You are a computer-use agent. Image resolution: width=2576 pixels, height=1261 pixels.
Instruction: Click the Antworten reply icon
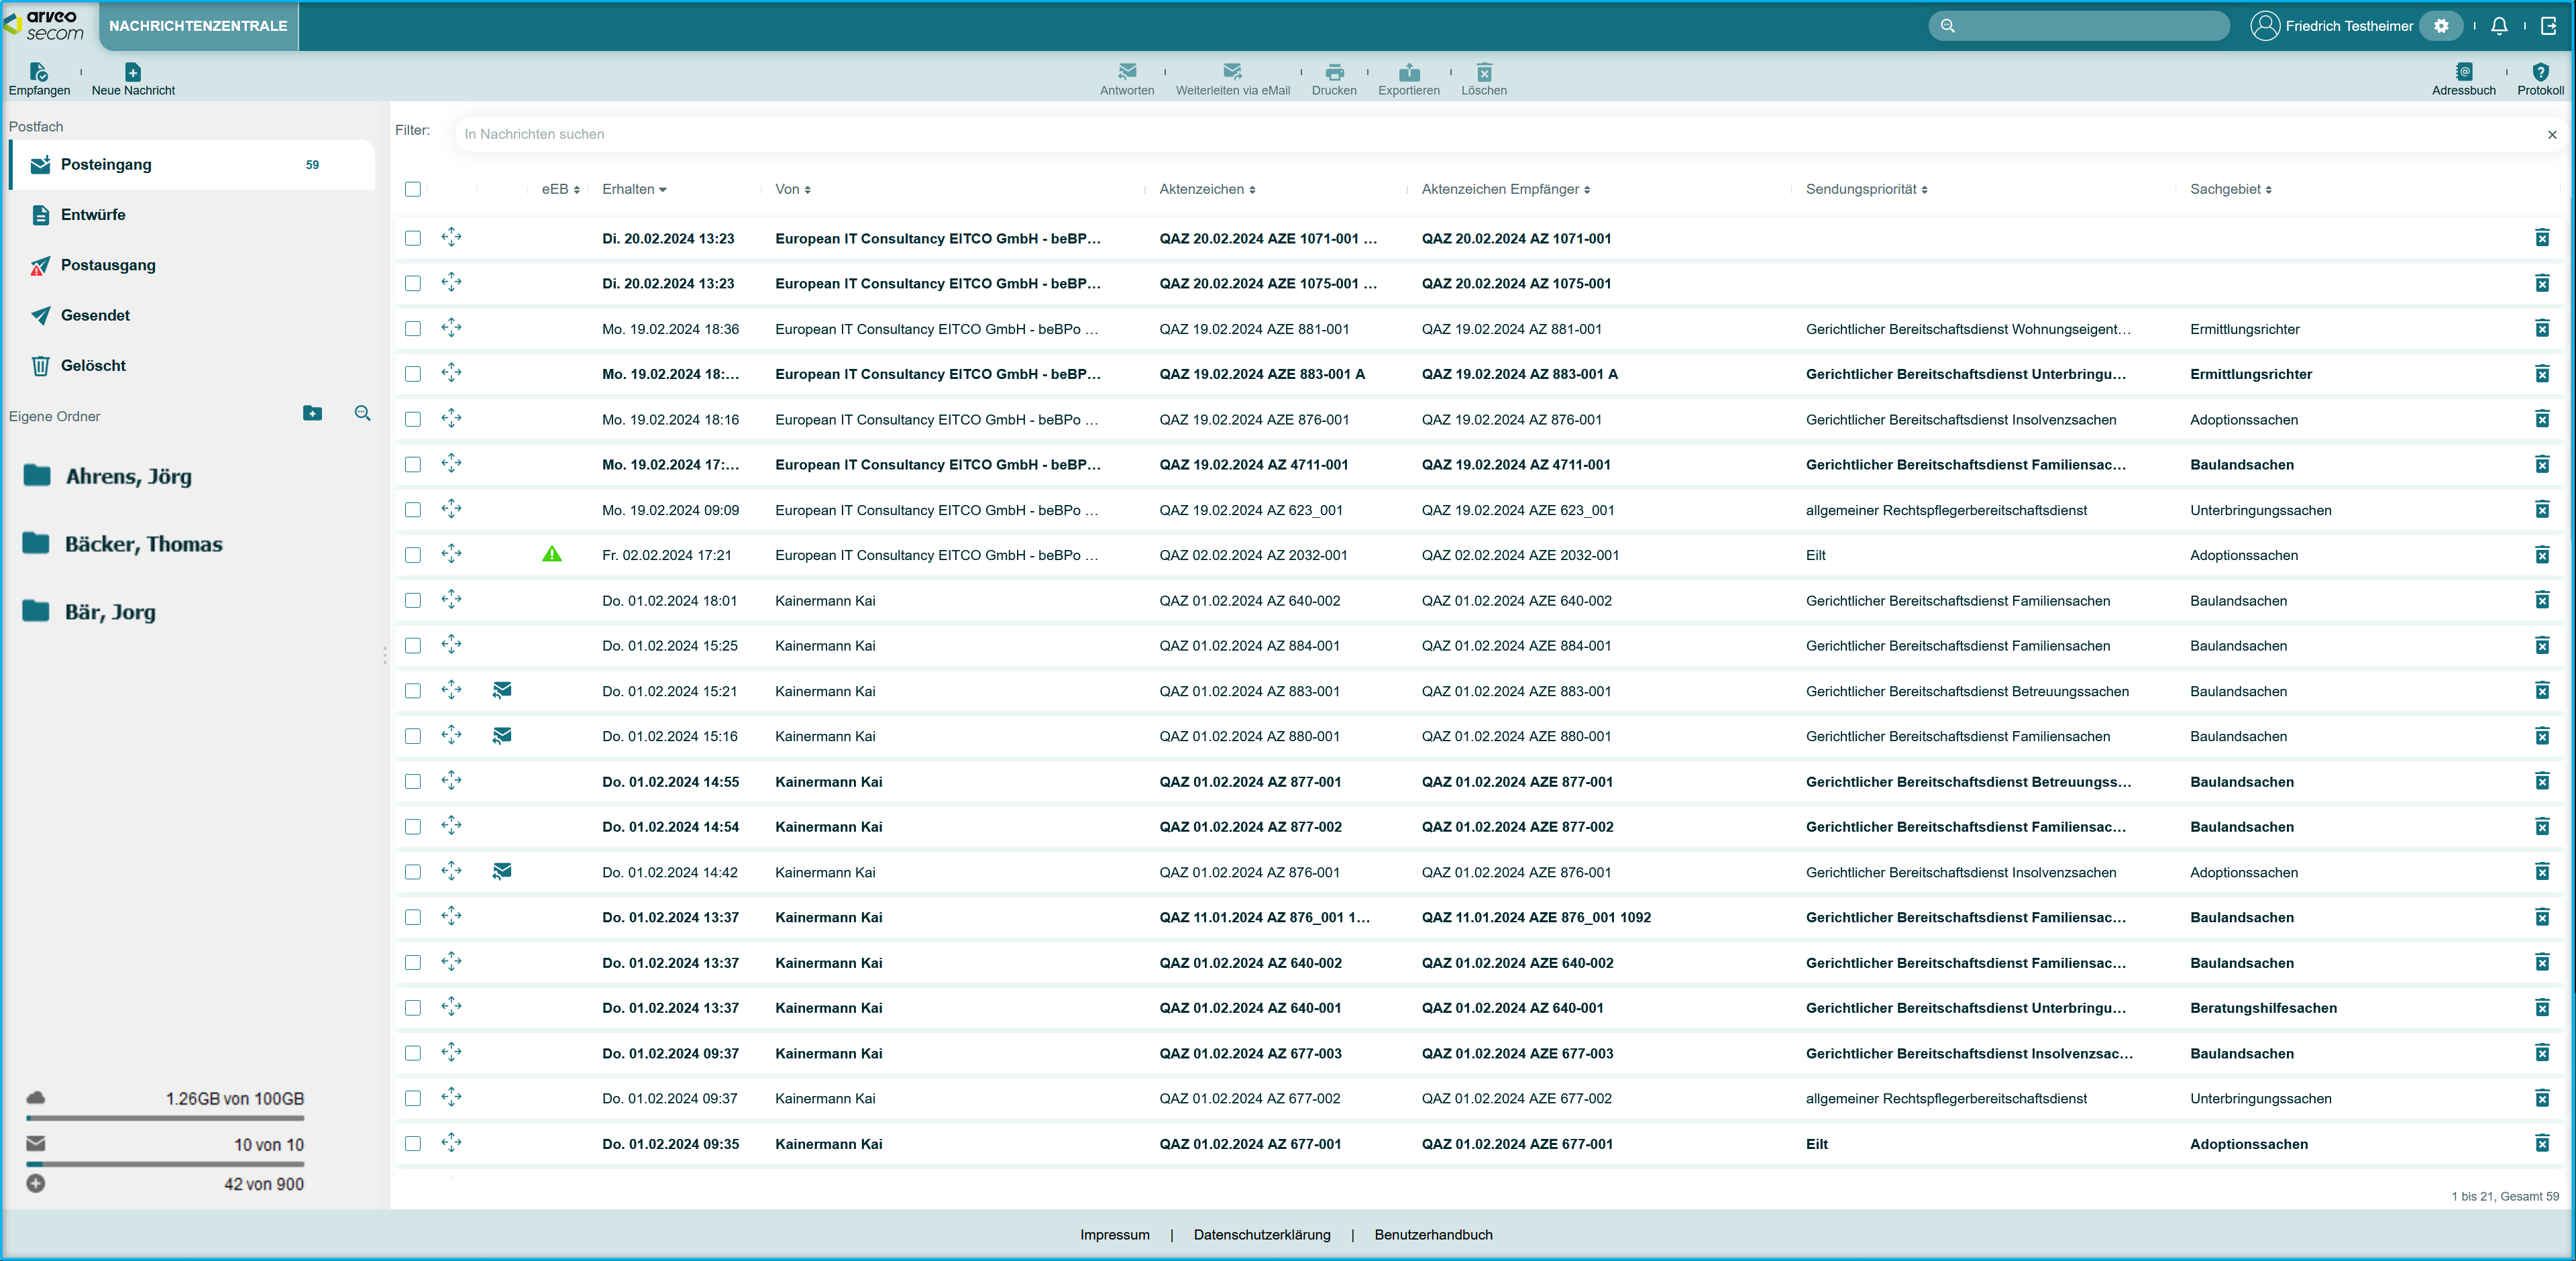coord(1127,72)
